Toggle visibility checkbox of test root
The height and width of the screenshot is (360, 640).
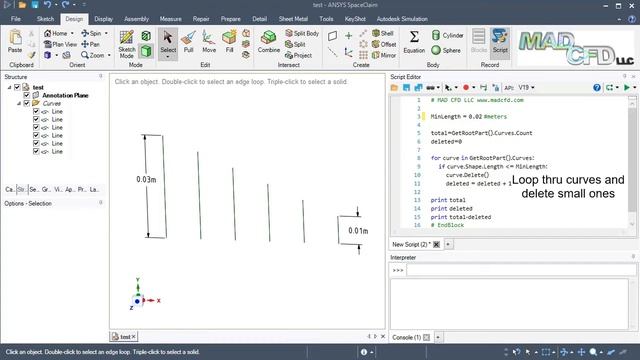(x=17, y=87)
